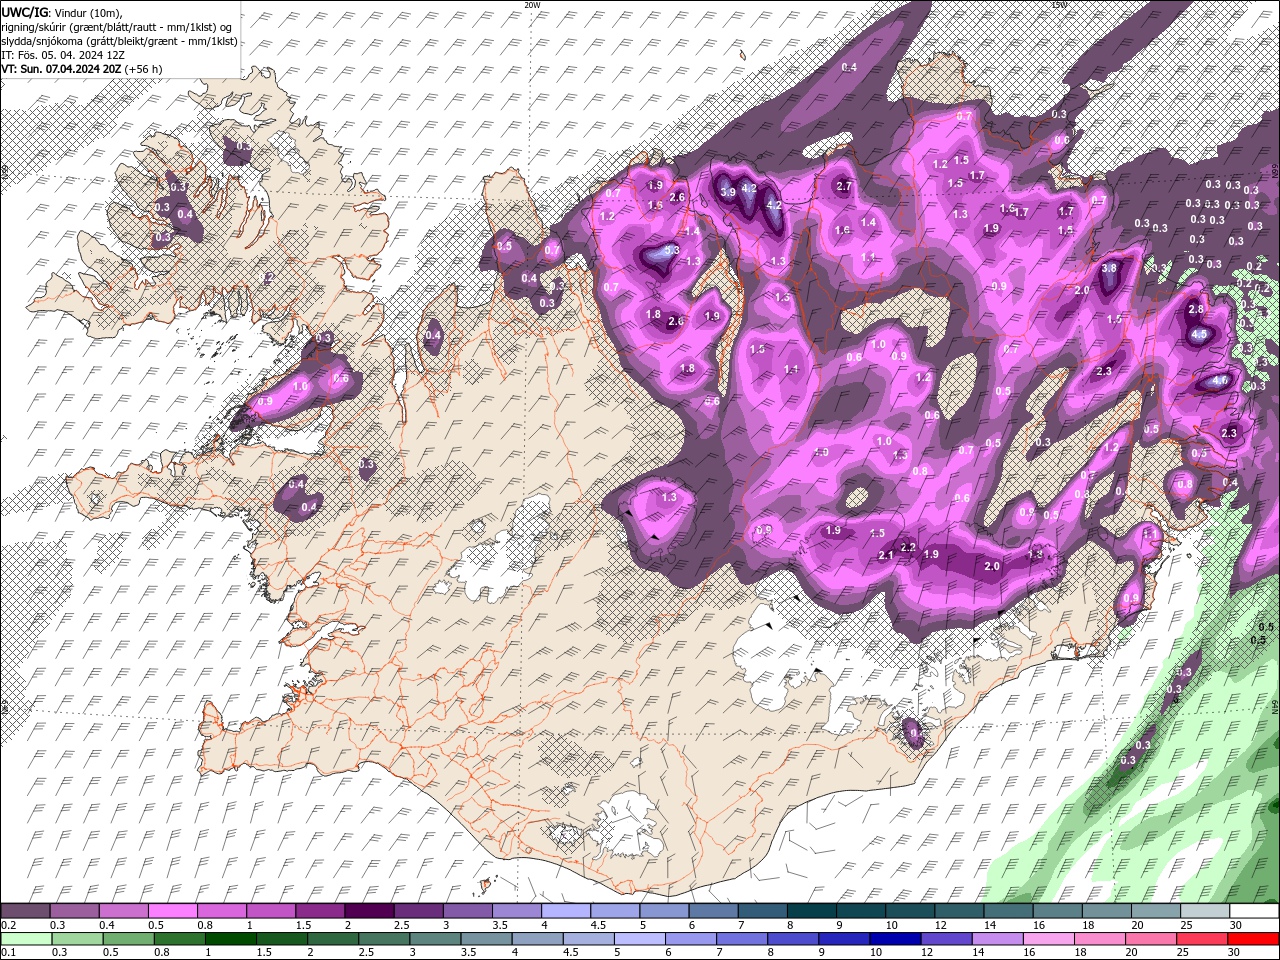Click the 2.2 snowfall value on the map
The image size is (1280, 960).
pos(908,547)
